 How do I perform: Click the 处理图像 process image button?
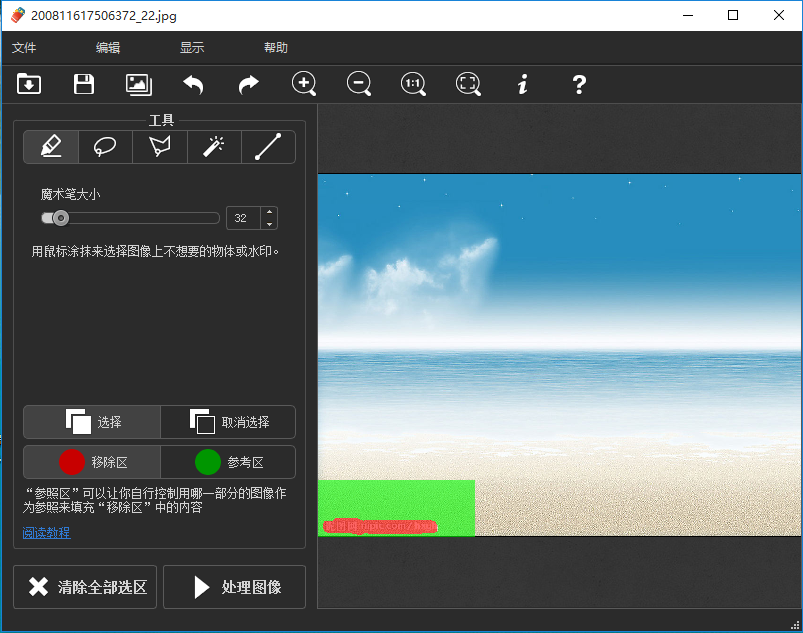[234, 587]
